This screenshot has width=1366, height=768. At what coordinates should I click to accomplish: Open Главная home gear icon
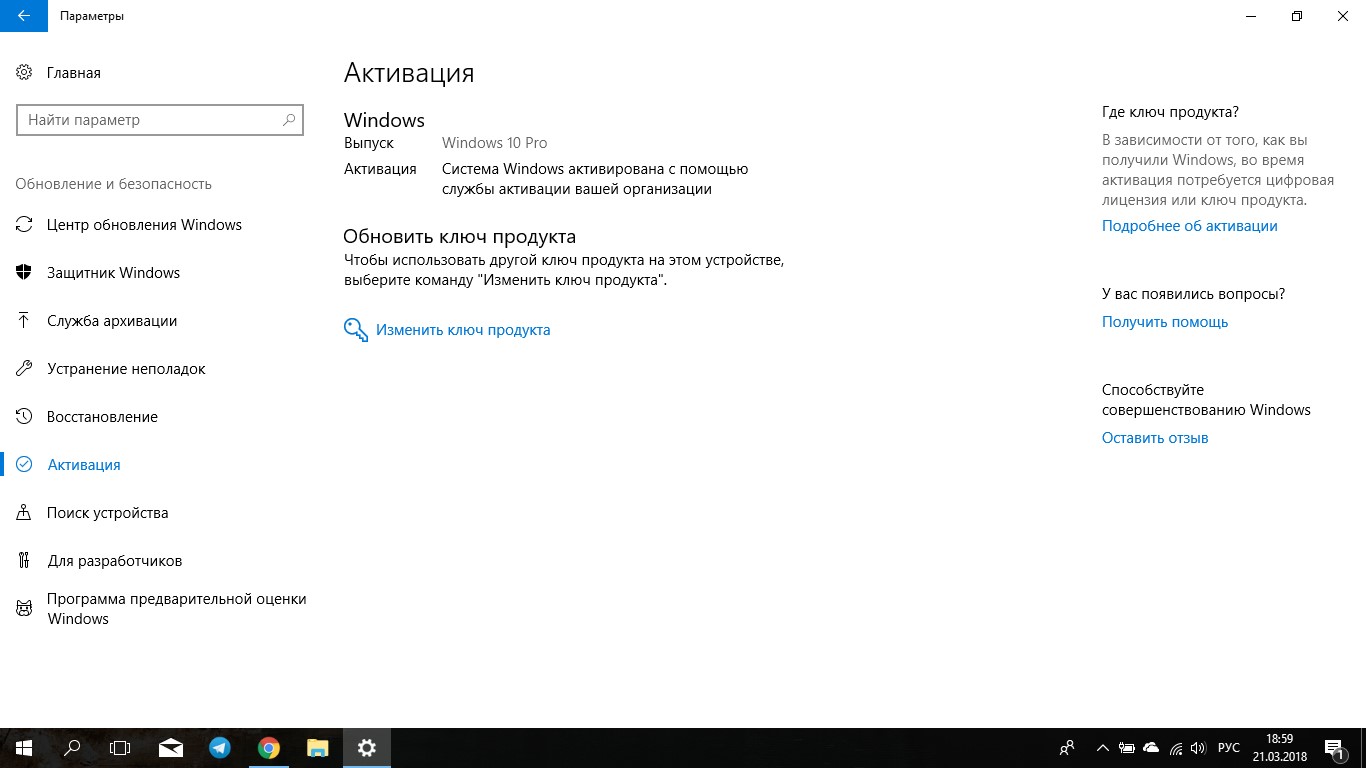24,73
